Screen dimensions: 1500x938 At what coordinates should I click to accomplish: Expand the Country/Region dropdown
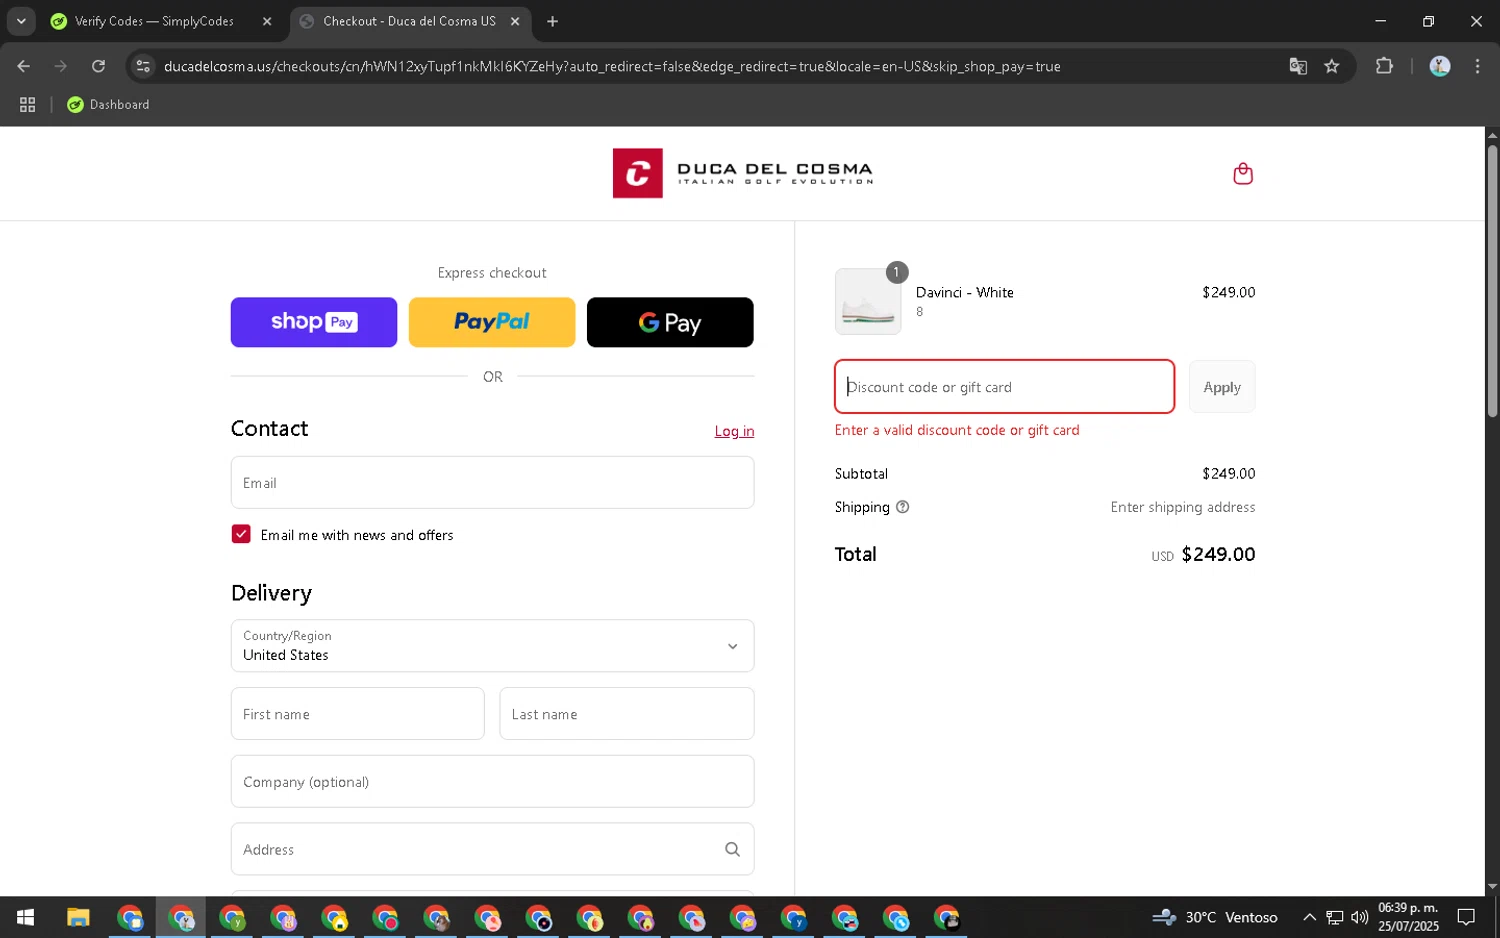[492, 646]
